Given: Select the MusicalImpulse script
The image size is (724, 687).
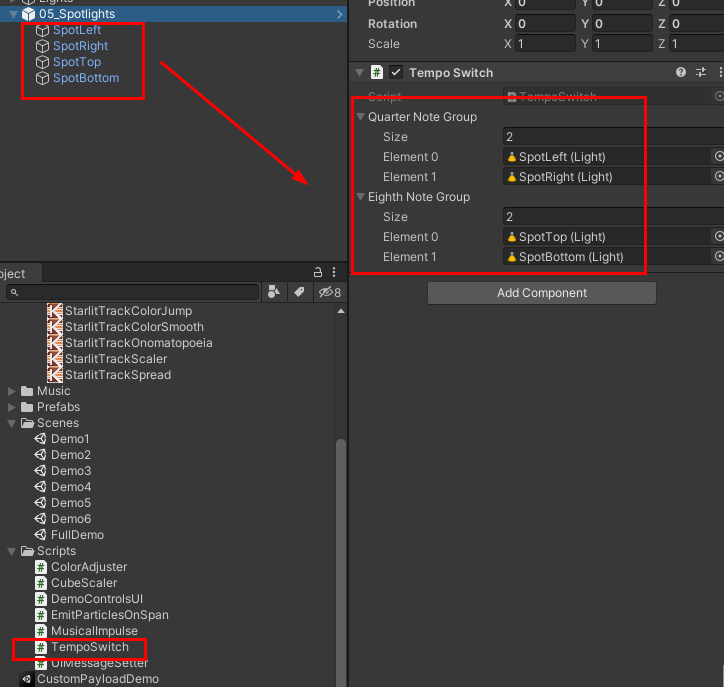Looking at the screenshot, I should pyautogui.click(x=94, y=631).
